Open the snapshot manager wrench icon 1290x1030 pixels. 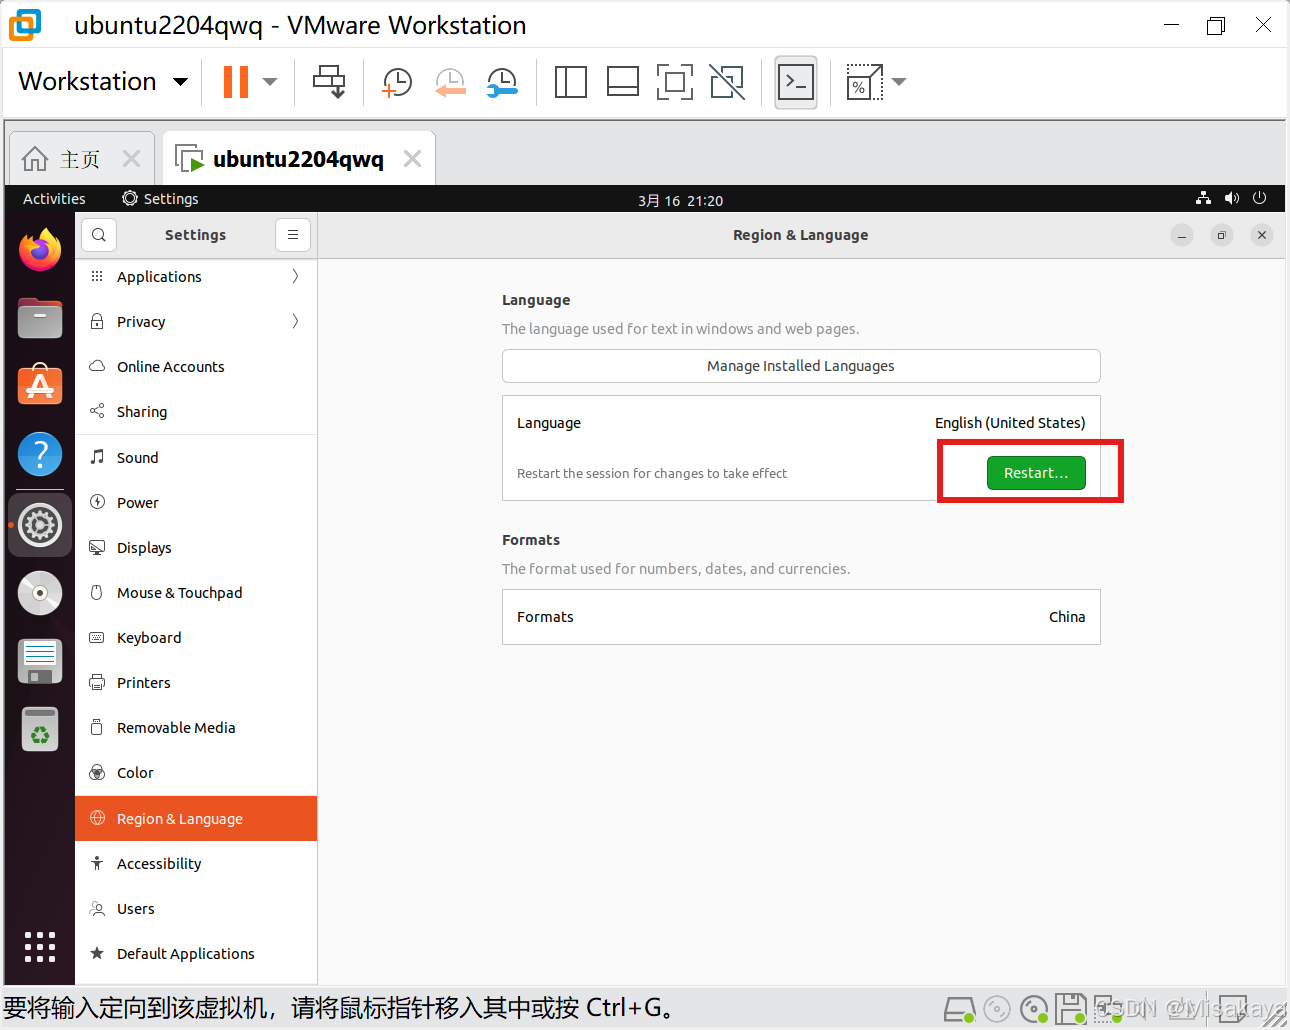pos(502,83)
